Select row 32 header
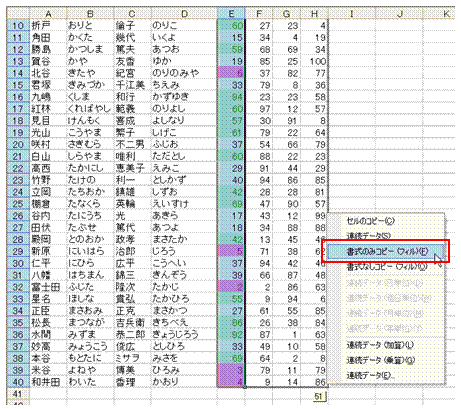Image resolution: width=461 pixels, height=409 pixels. click(x=18, y=287)
